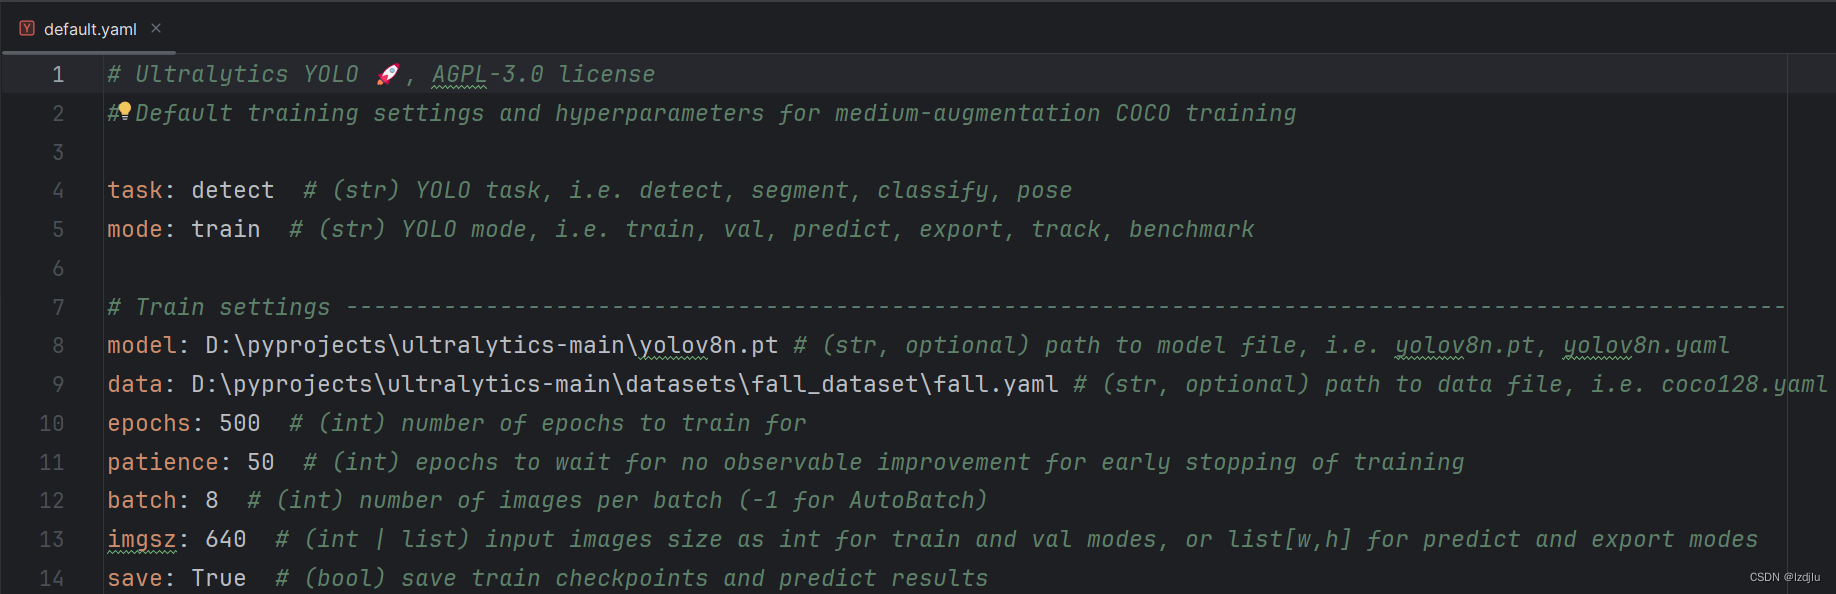Click the YAML file icon in the tab
The height and width of the screenshot is (594, 1836).
(x=26, y=29)
